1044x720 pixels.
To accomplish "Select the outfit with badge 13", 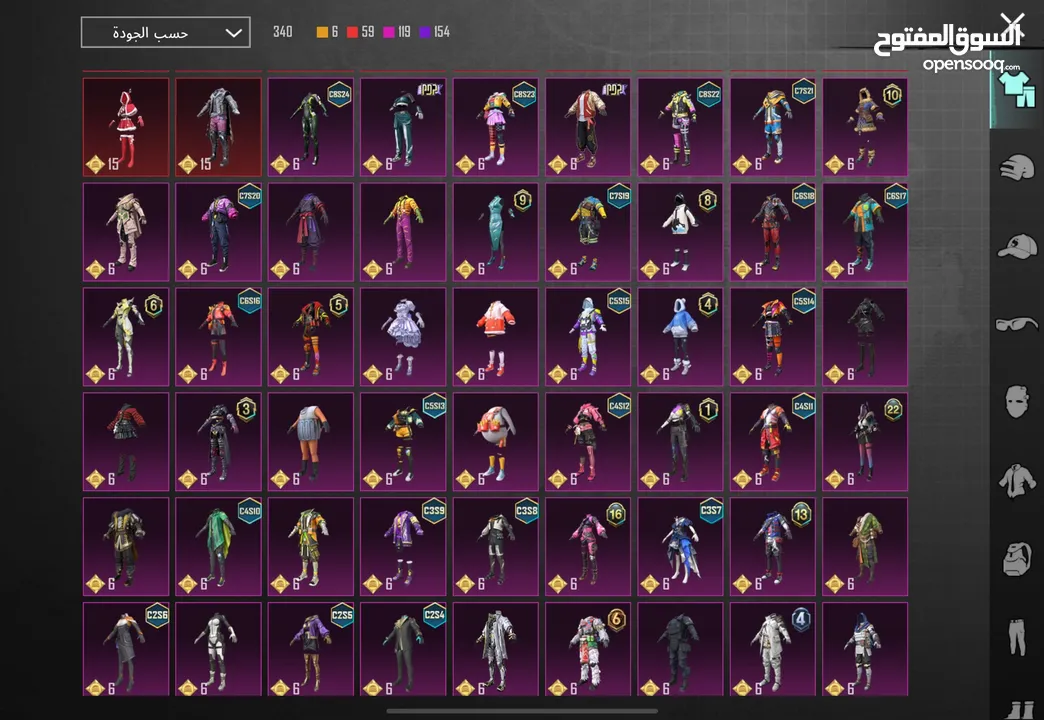I will pyautogui.click(x=773, y=546).
